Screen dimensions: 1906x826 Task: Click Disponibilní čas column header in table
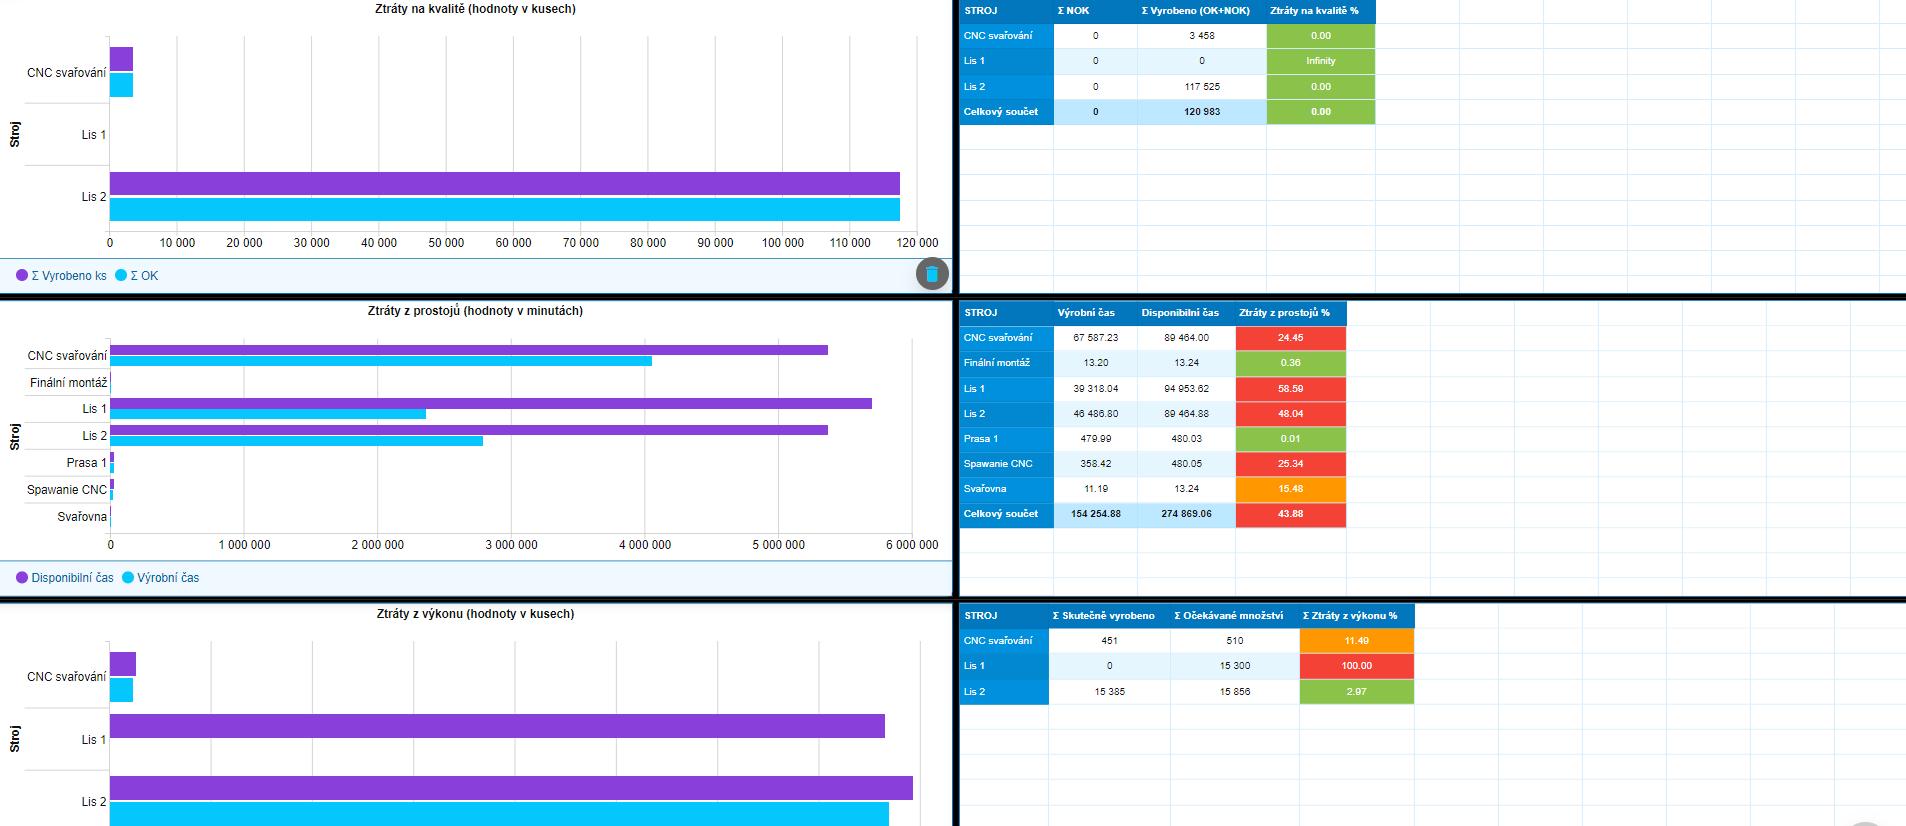(1186, 313)
